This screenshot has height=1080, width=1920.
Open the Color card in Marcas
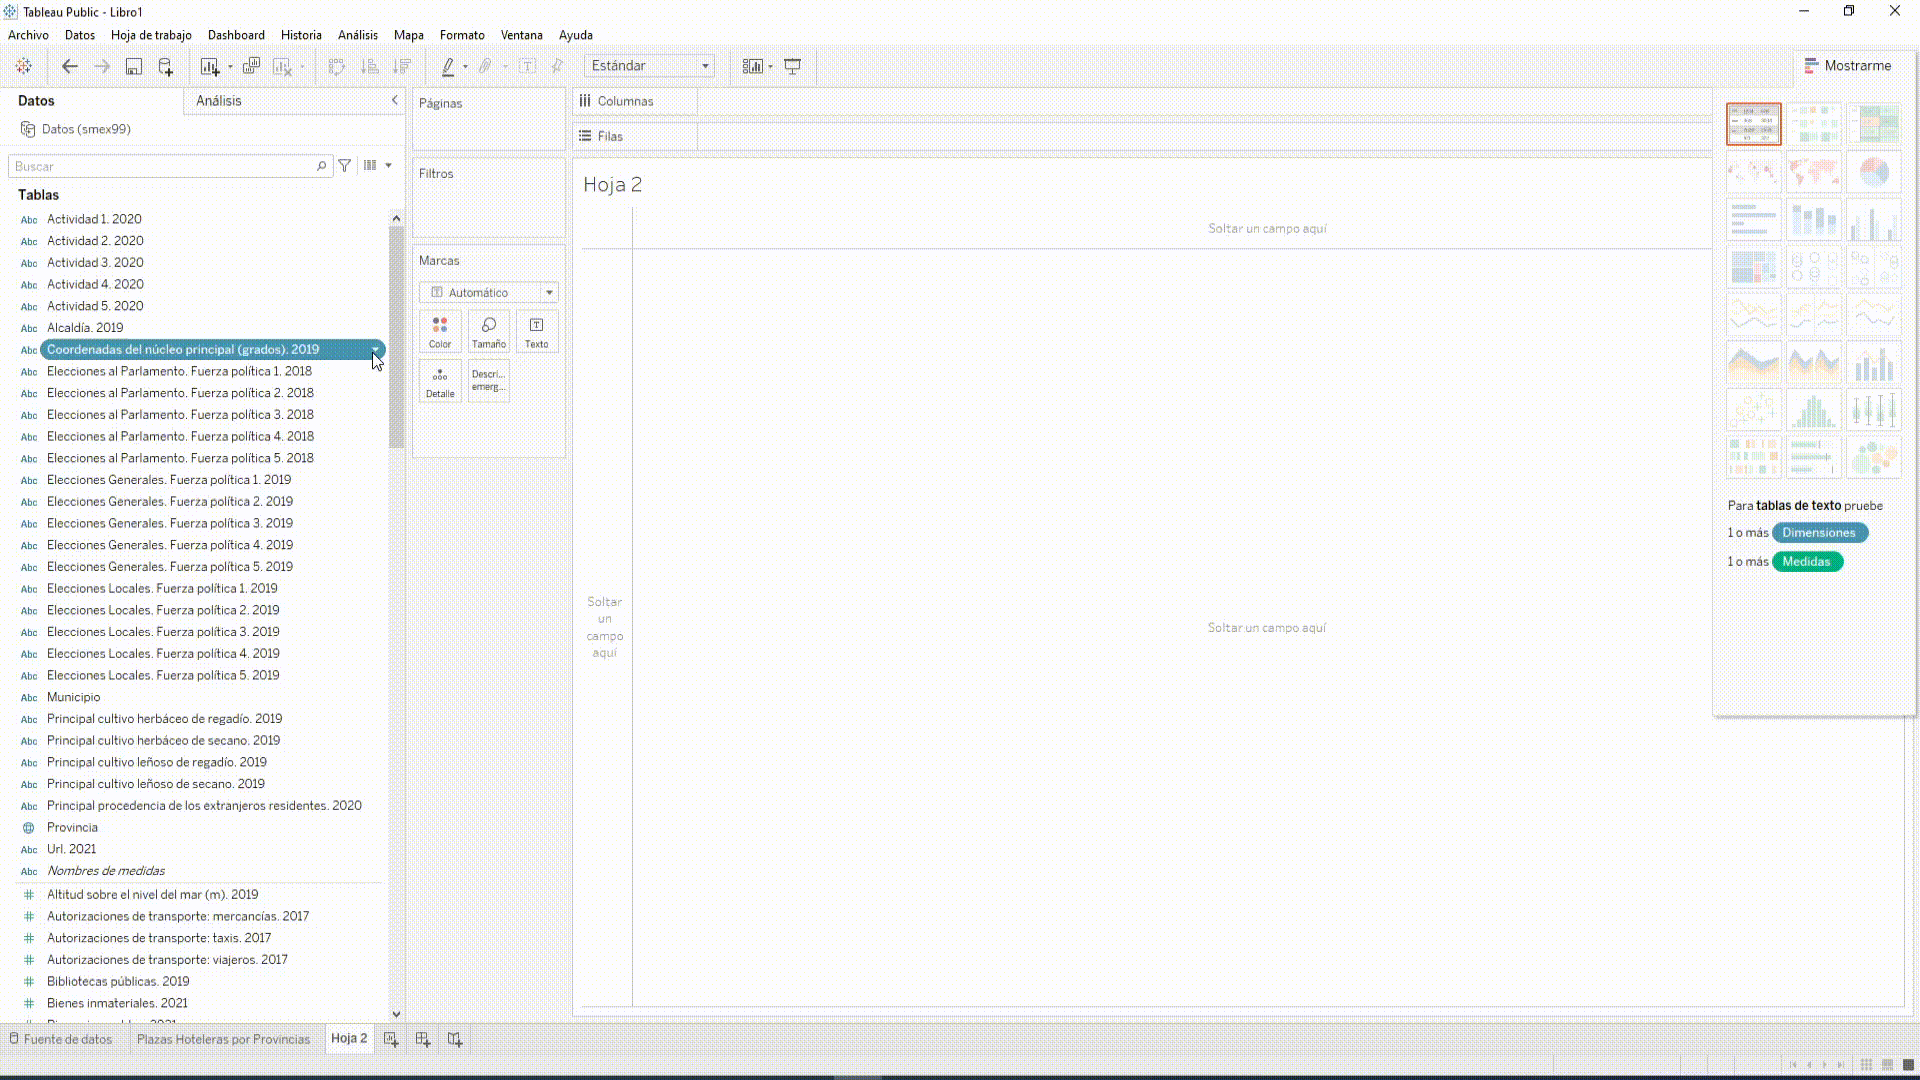pos(440,331)
